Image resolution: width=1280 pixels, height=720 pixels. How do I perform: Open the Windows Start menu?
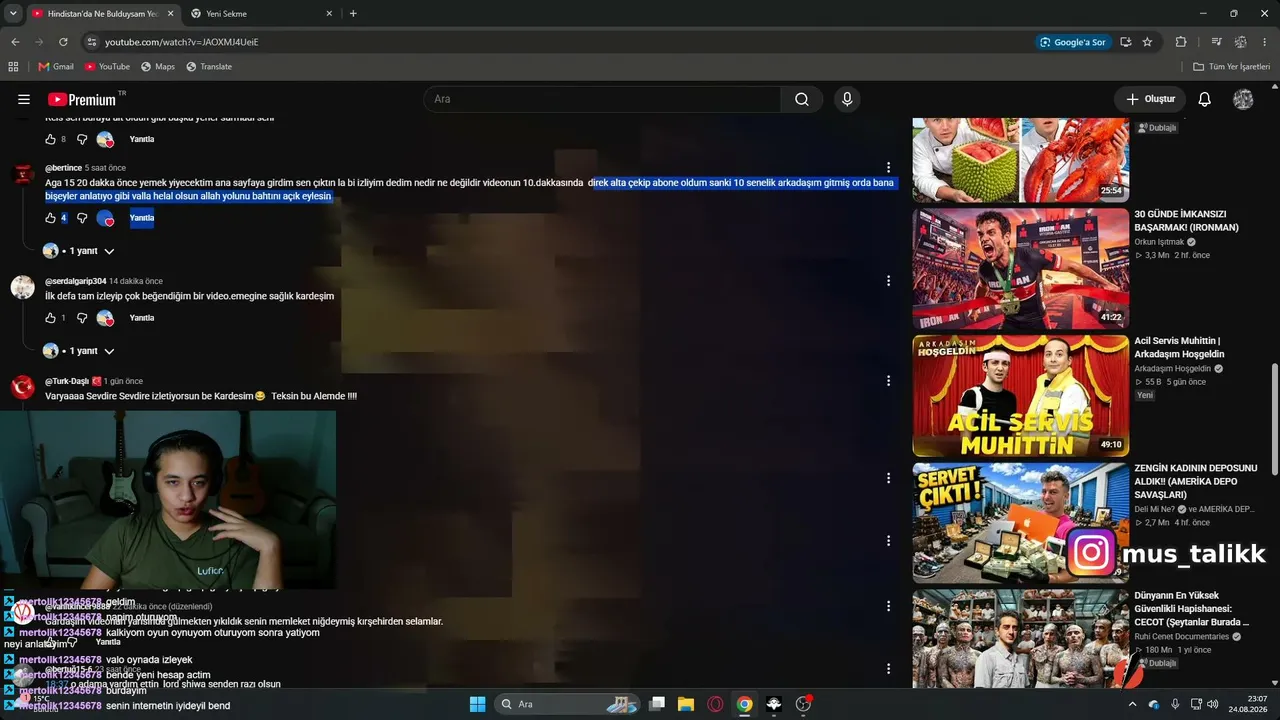(x=477, y=704)
